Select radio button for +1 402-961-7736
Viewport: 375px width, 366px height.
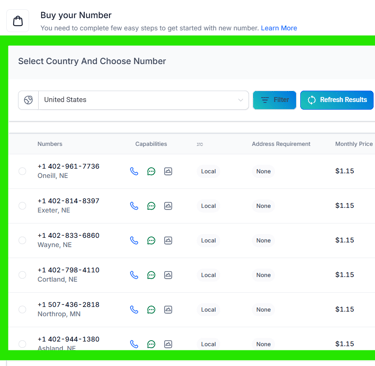tap(22, 171)
